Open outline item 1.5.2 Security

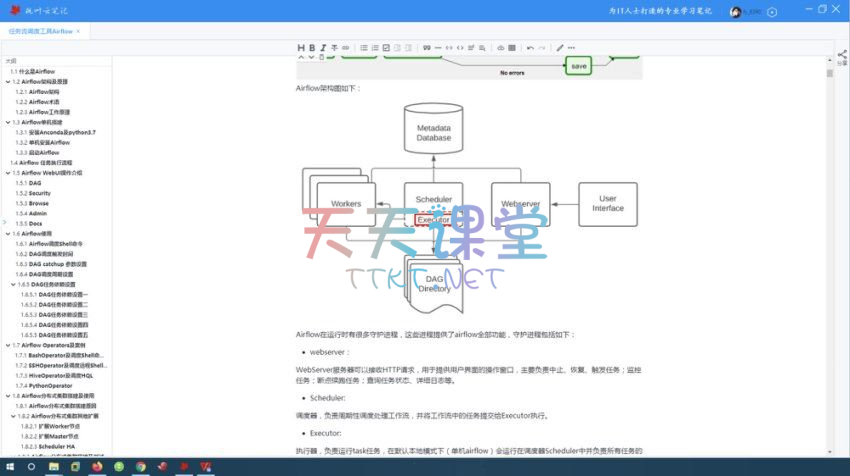pyautogui.click(x=40, y=193)
